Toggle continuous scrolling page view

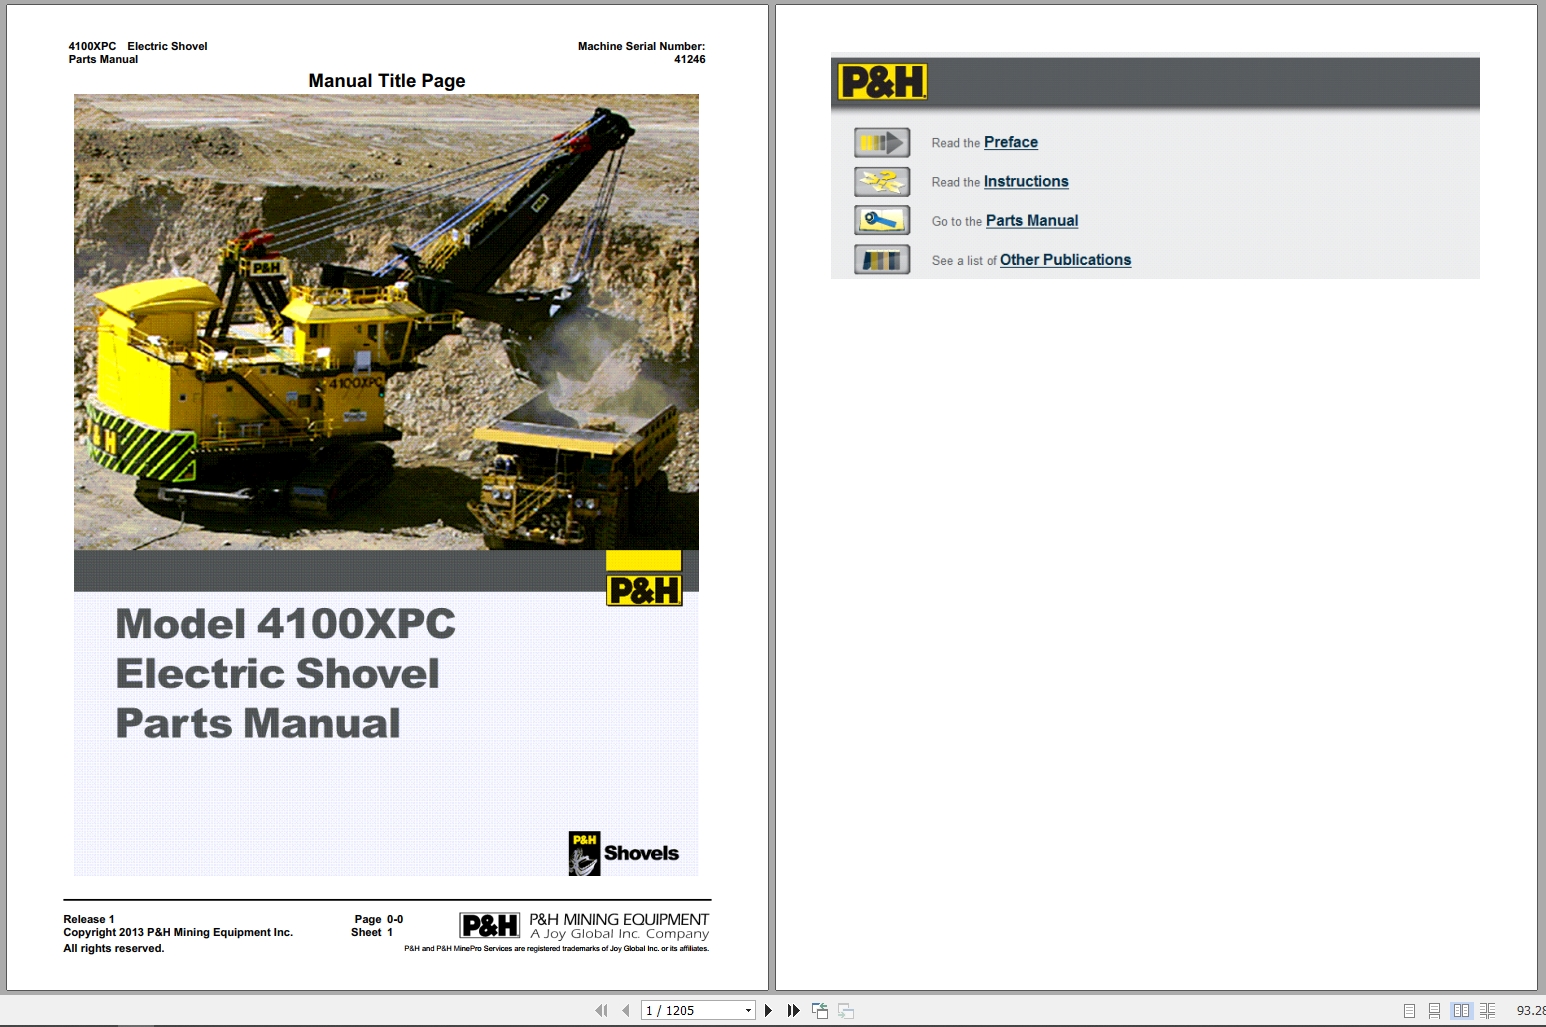coord(1435,1010)
